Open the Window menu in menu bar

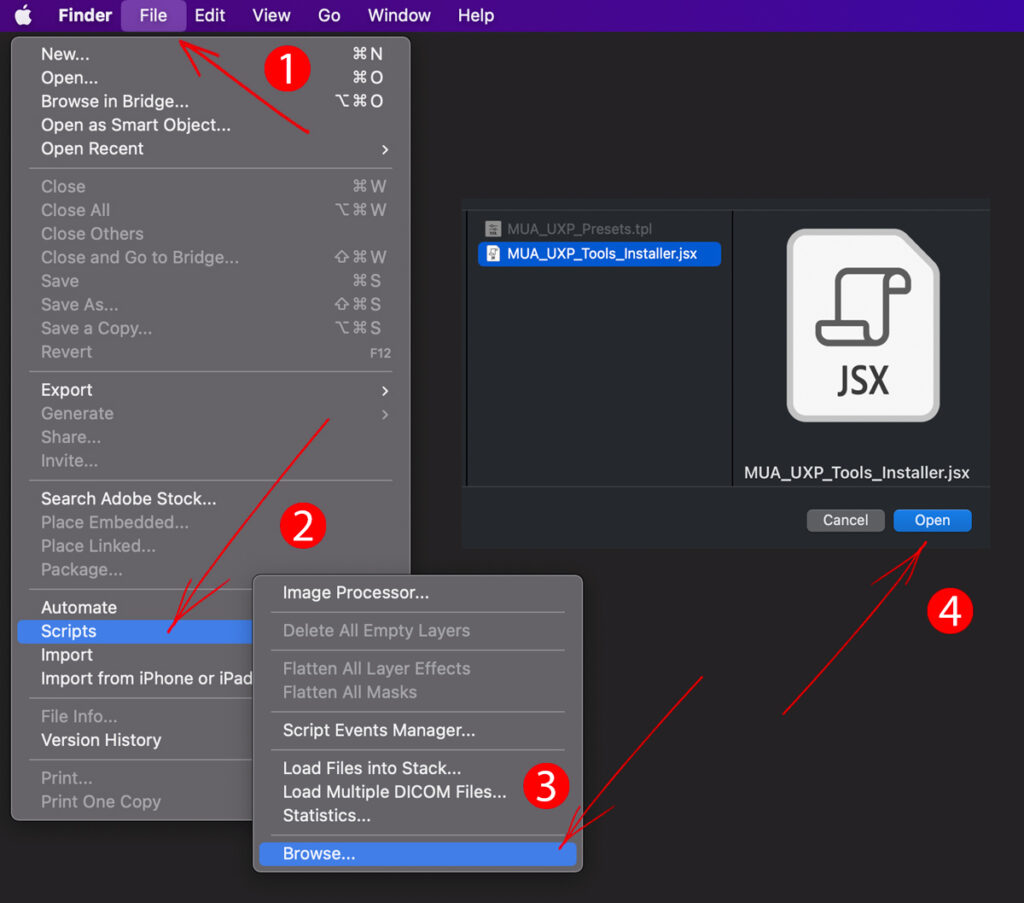click(399, 15)
